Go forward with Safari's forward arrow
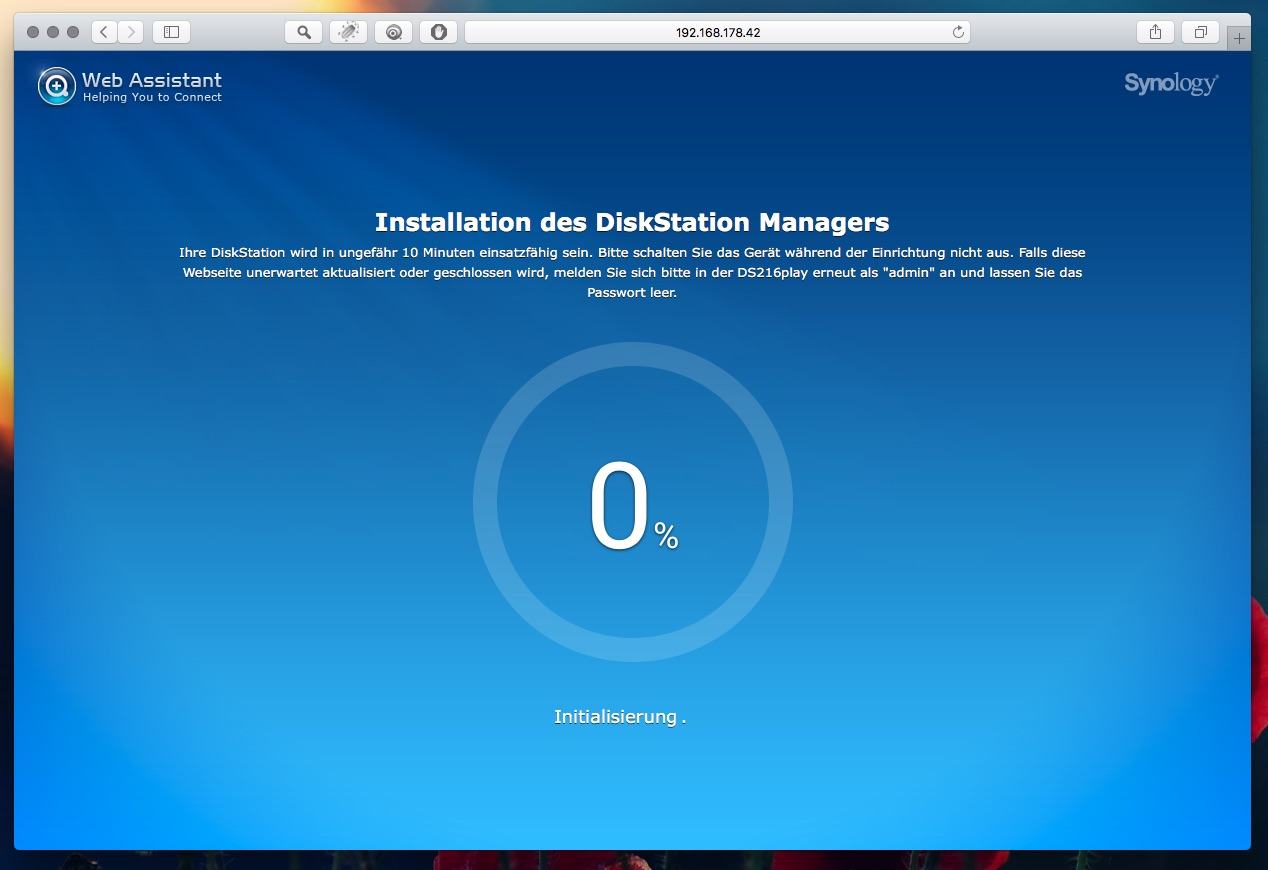 (130, 32)
